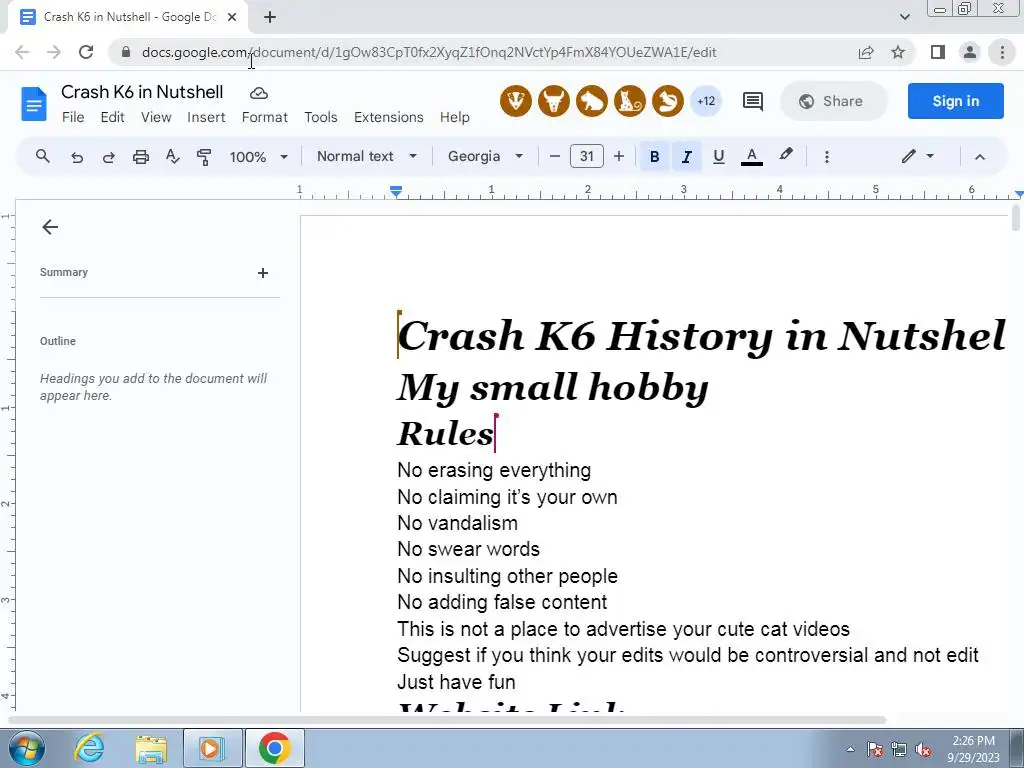Click the second anonymous buffalo avatar

554,101
